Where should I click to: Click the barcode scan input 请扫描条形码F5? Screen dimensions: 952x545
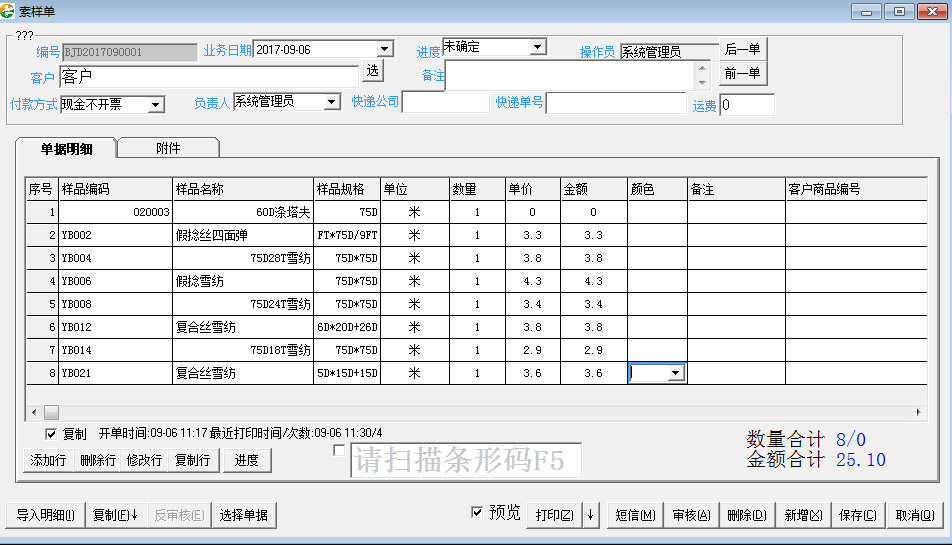tap(466, 460)
